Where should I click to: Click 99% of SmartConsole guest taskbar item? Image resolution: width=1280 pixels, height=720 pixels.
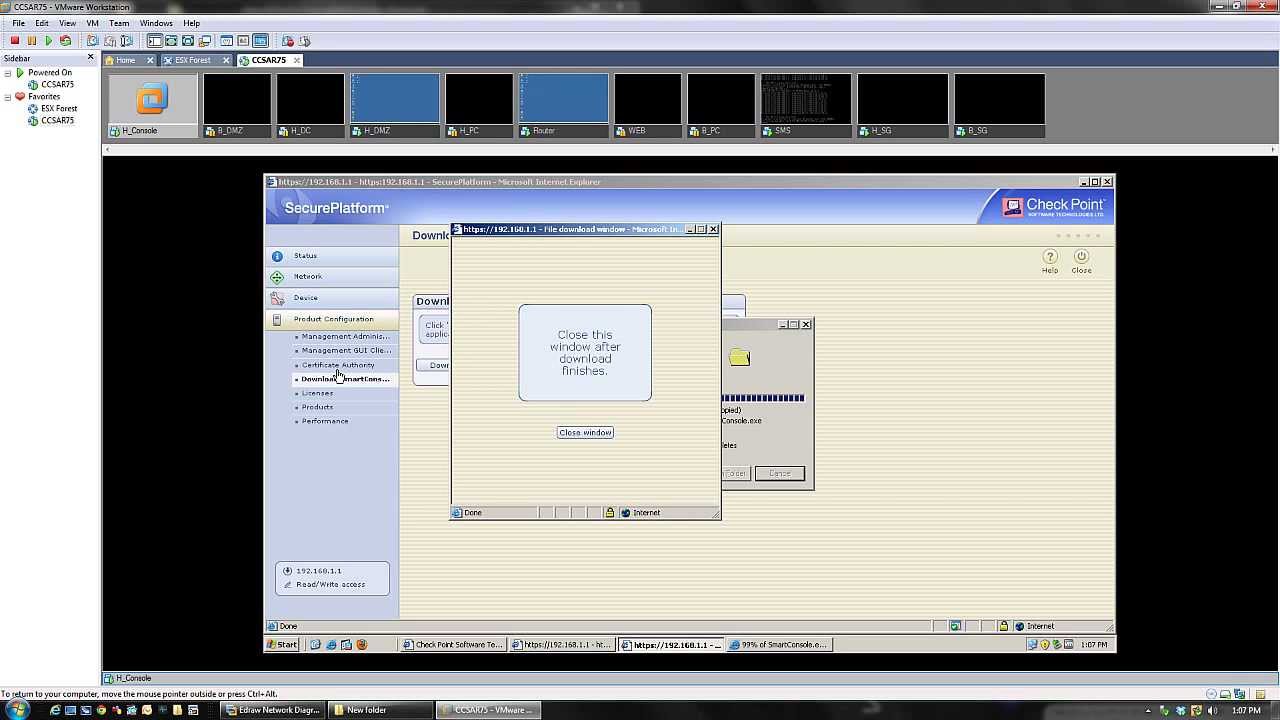point(779,645)
